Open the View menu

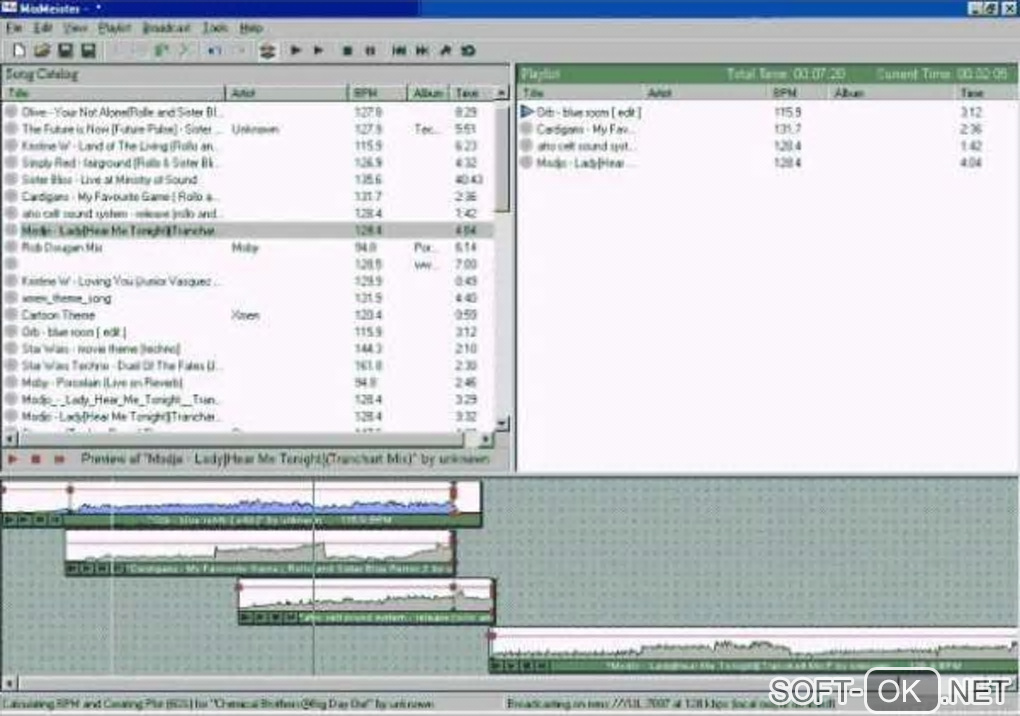click(x=75, y=28)
